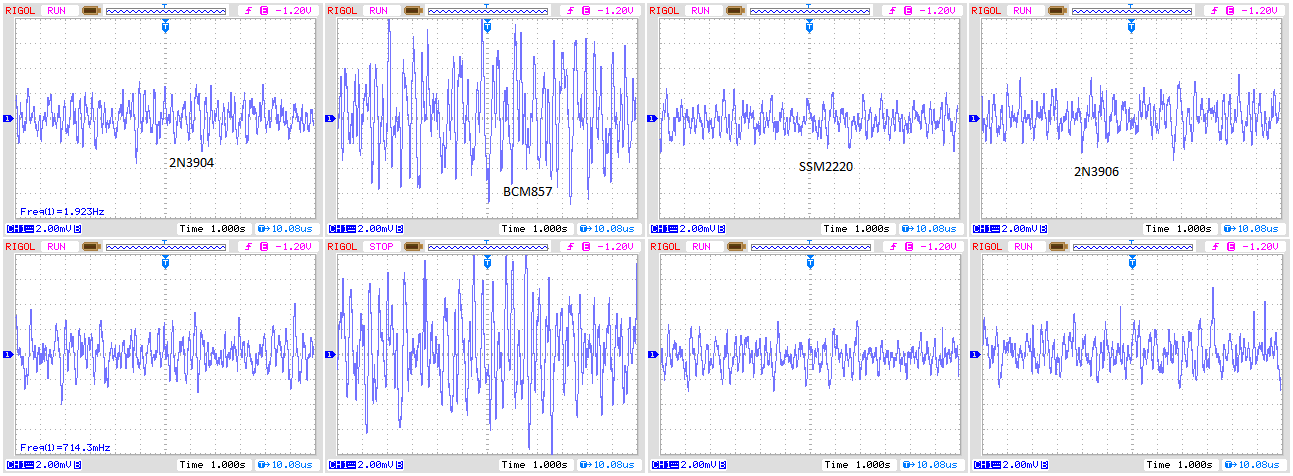1293x476 pixels.
Task: Click the SSM2220 annotation label
Action: 827,166
